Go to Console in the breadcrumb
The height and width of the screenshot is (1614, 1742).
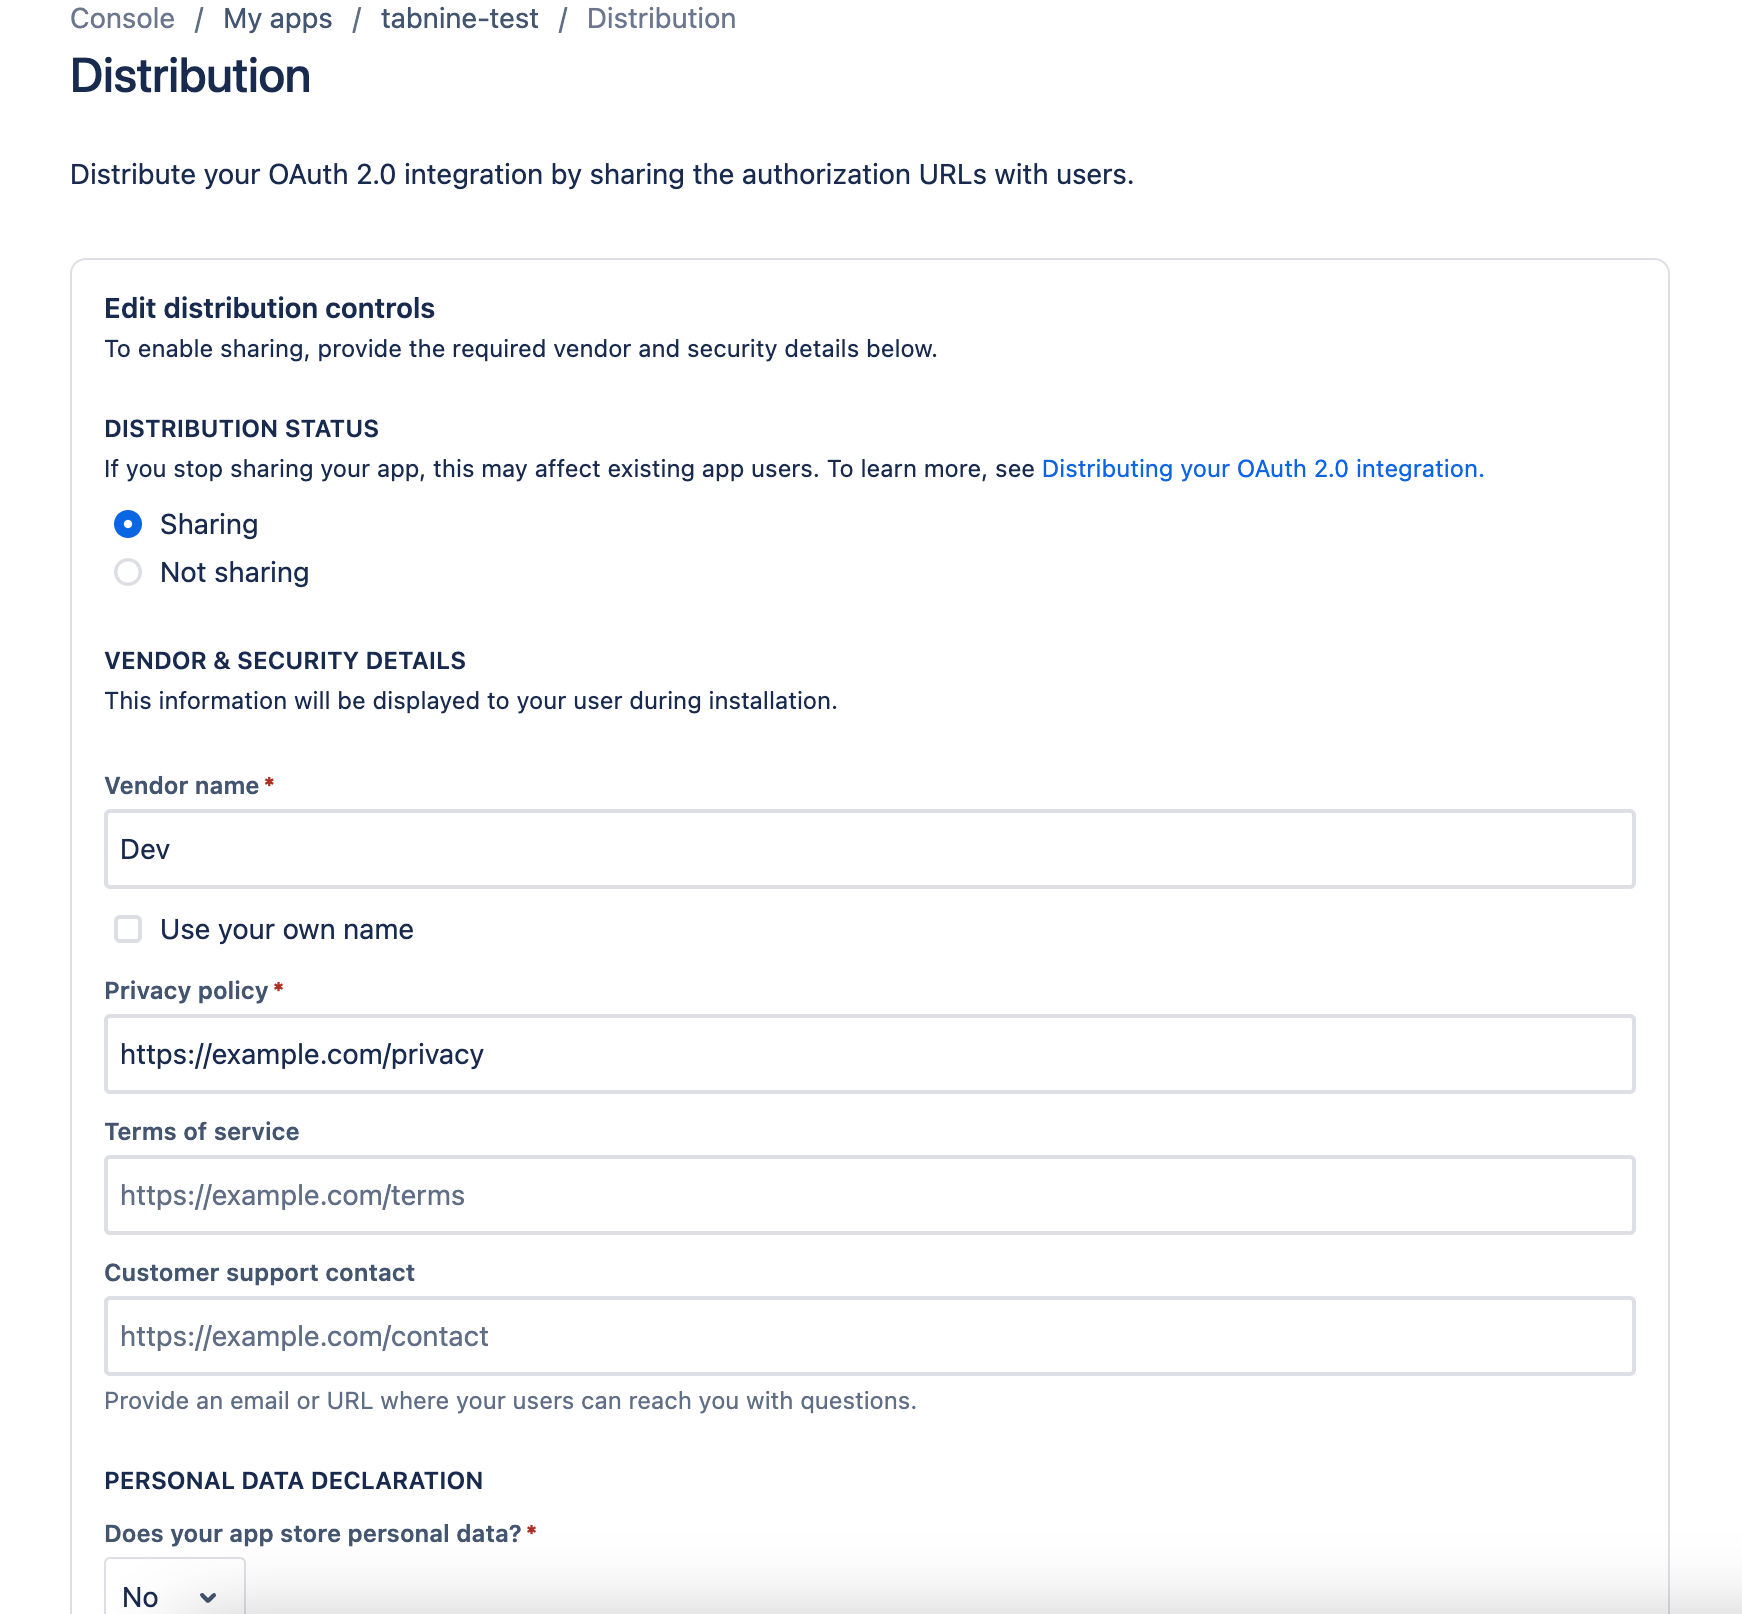[x=122, y=19]
